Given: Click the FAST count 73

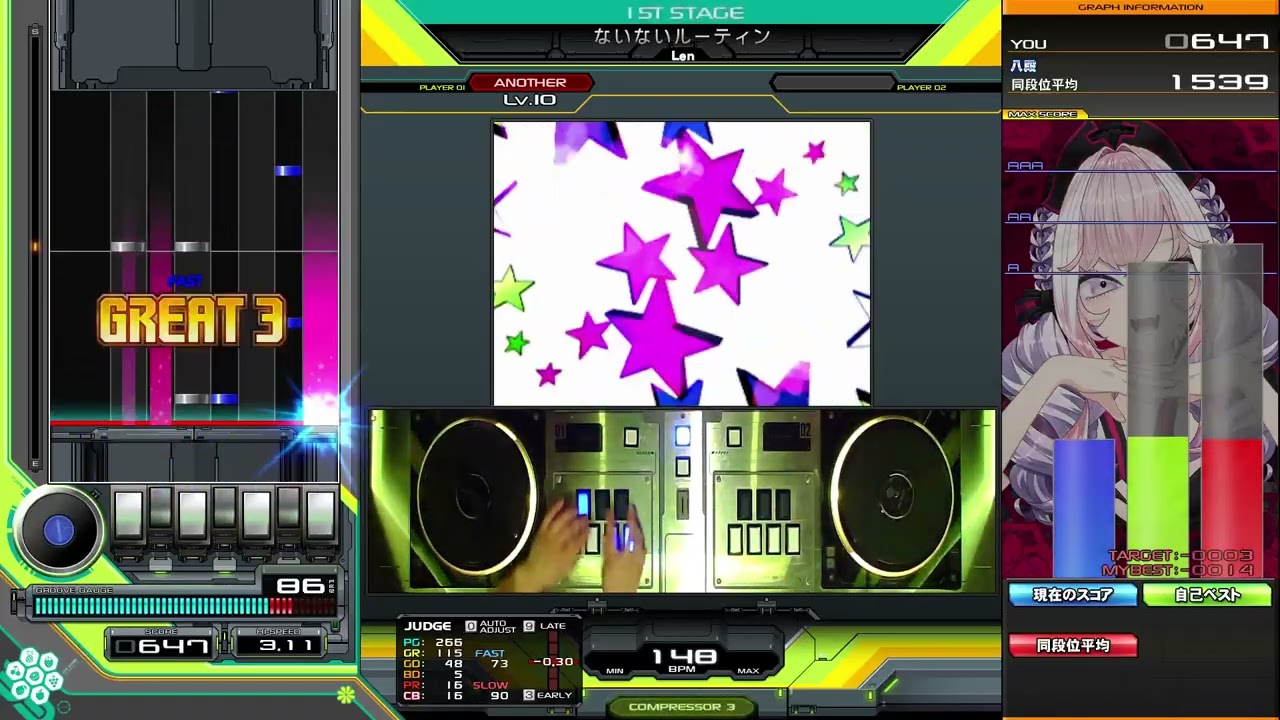Looking at the screenshot, I should 499,664.
